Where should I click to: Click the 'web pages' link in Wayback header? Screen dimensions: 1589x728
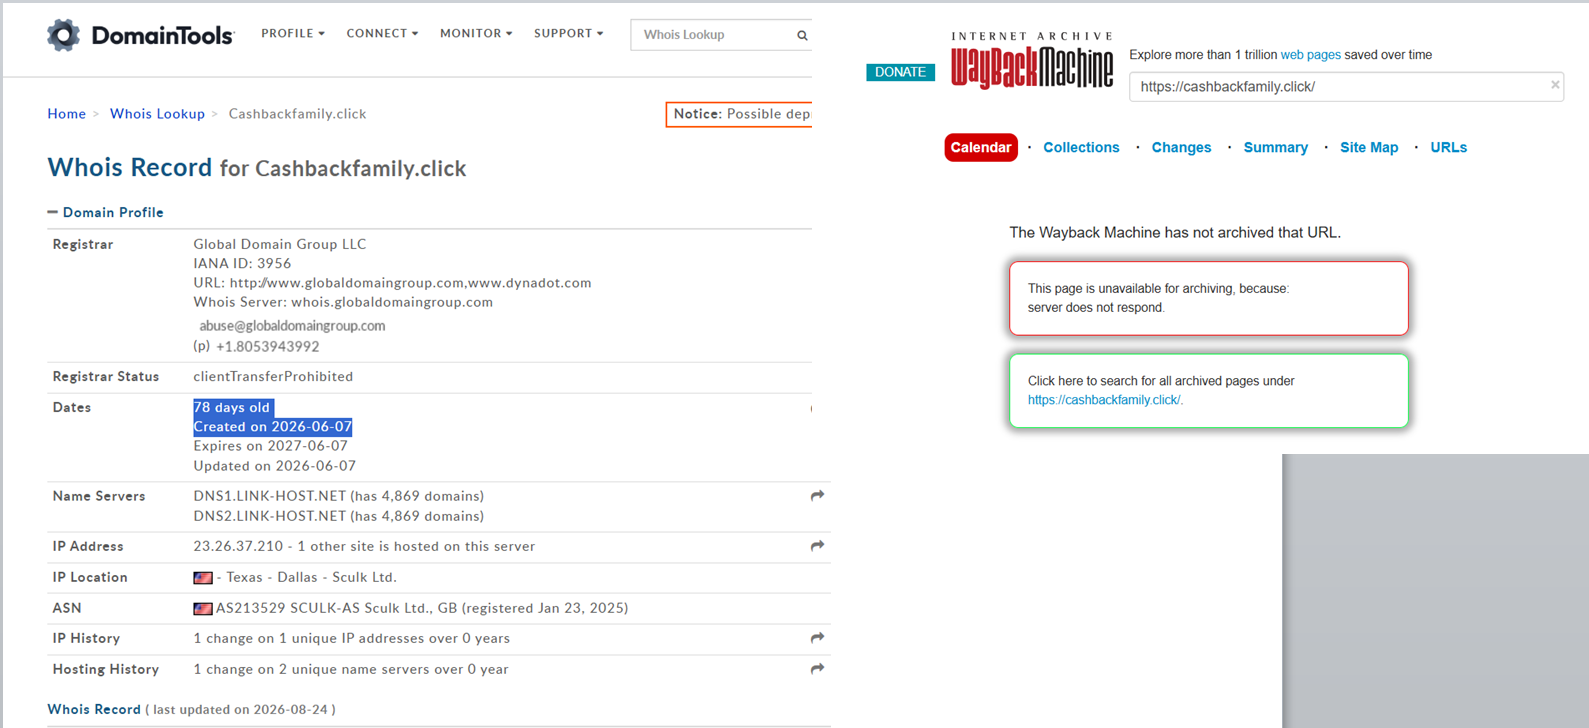[1310, 55]
